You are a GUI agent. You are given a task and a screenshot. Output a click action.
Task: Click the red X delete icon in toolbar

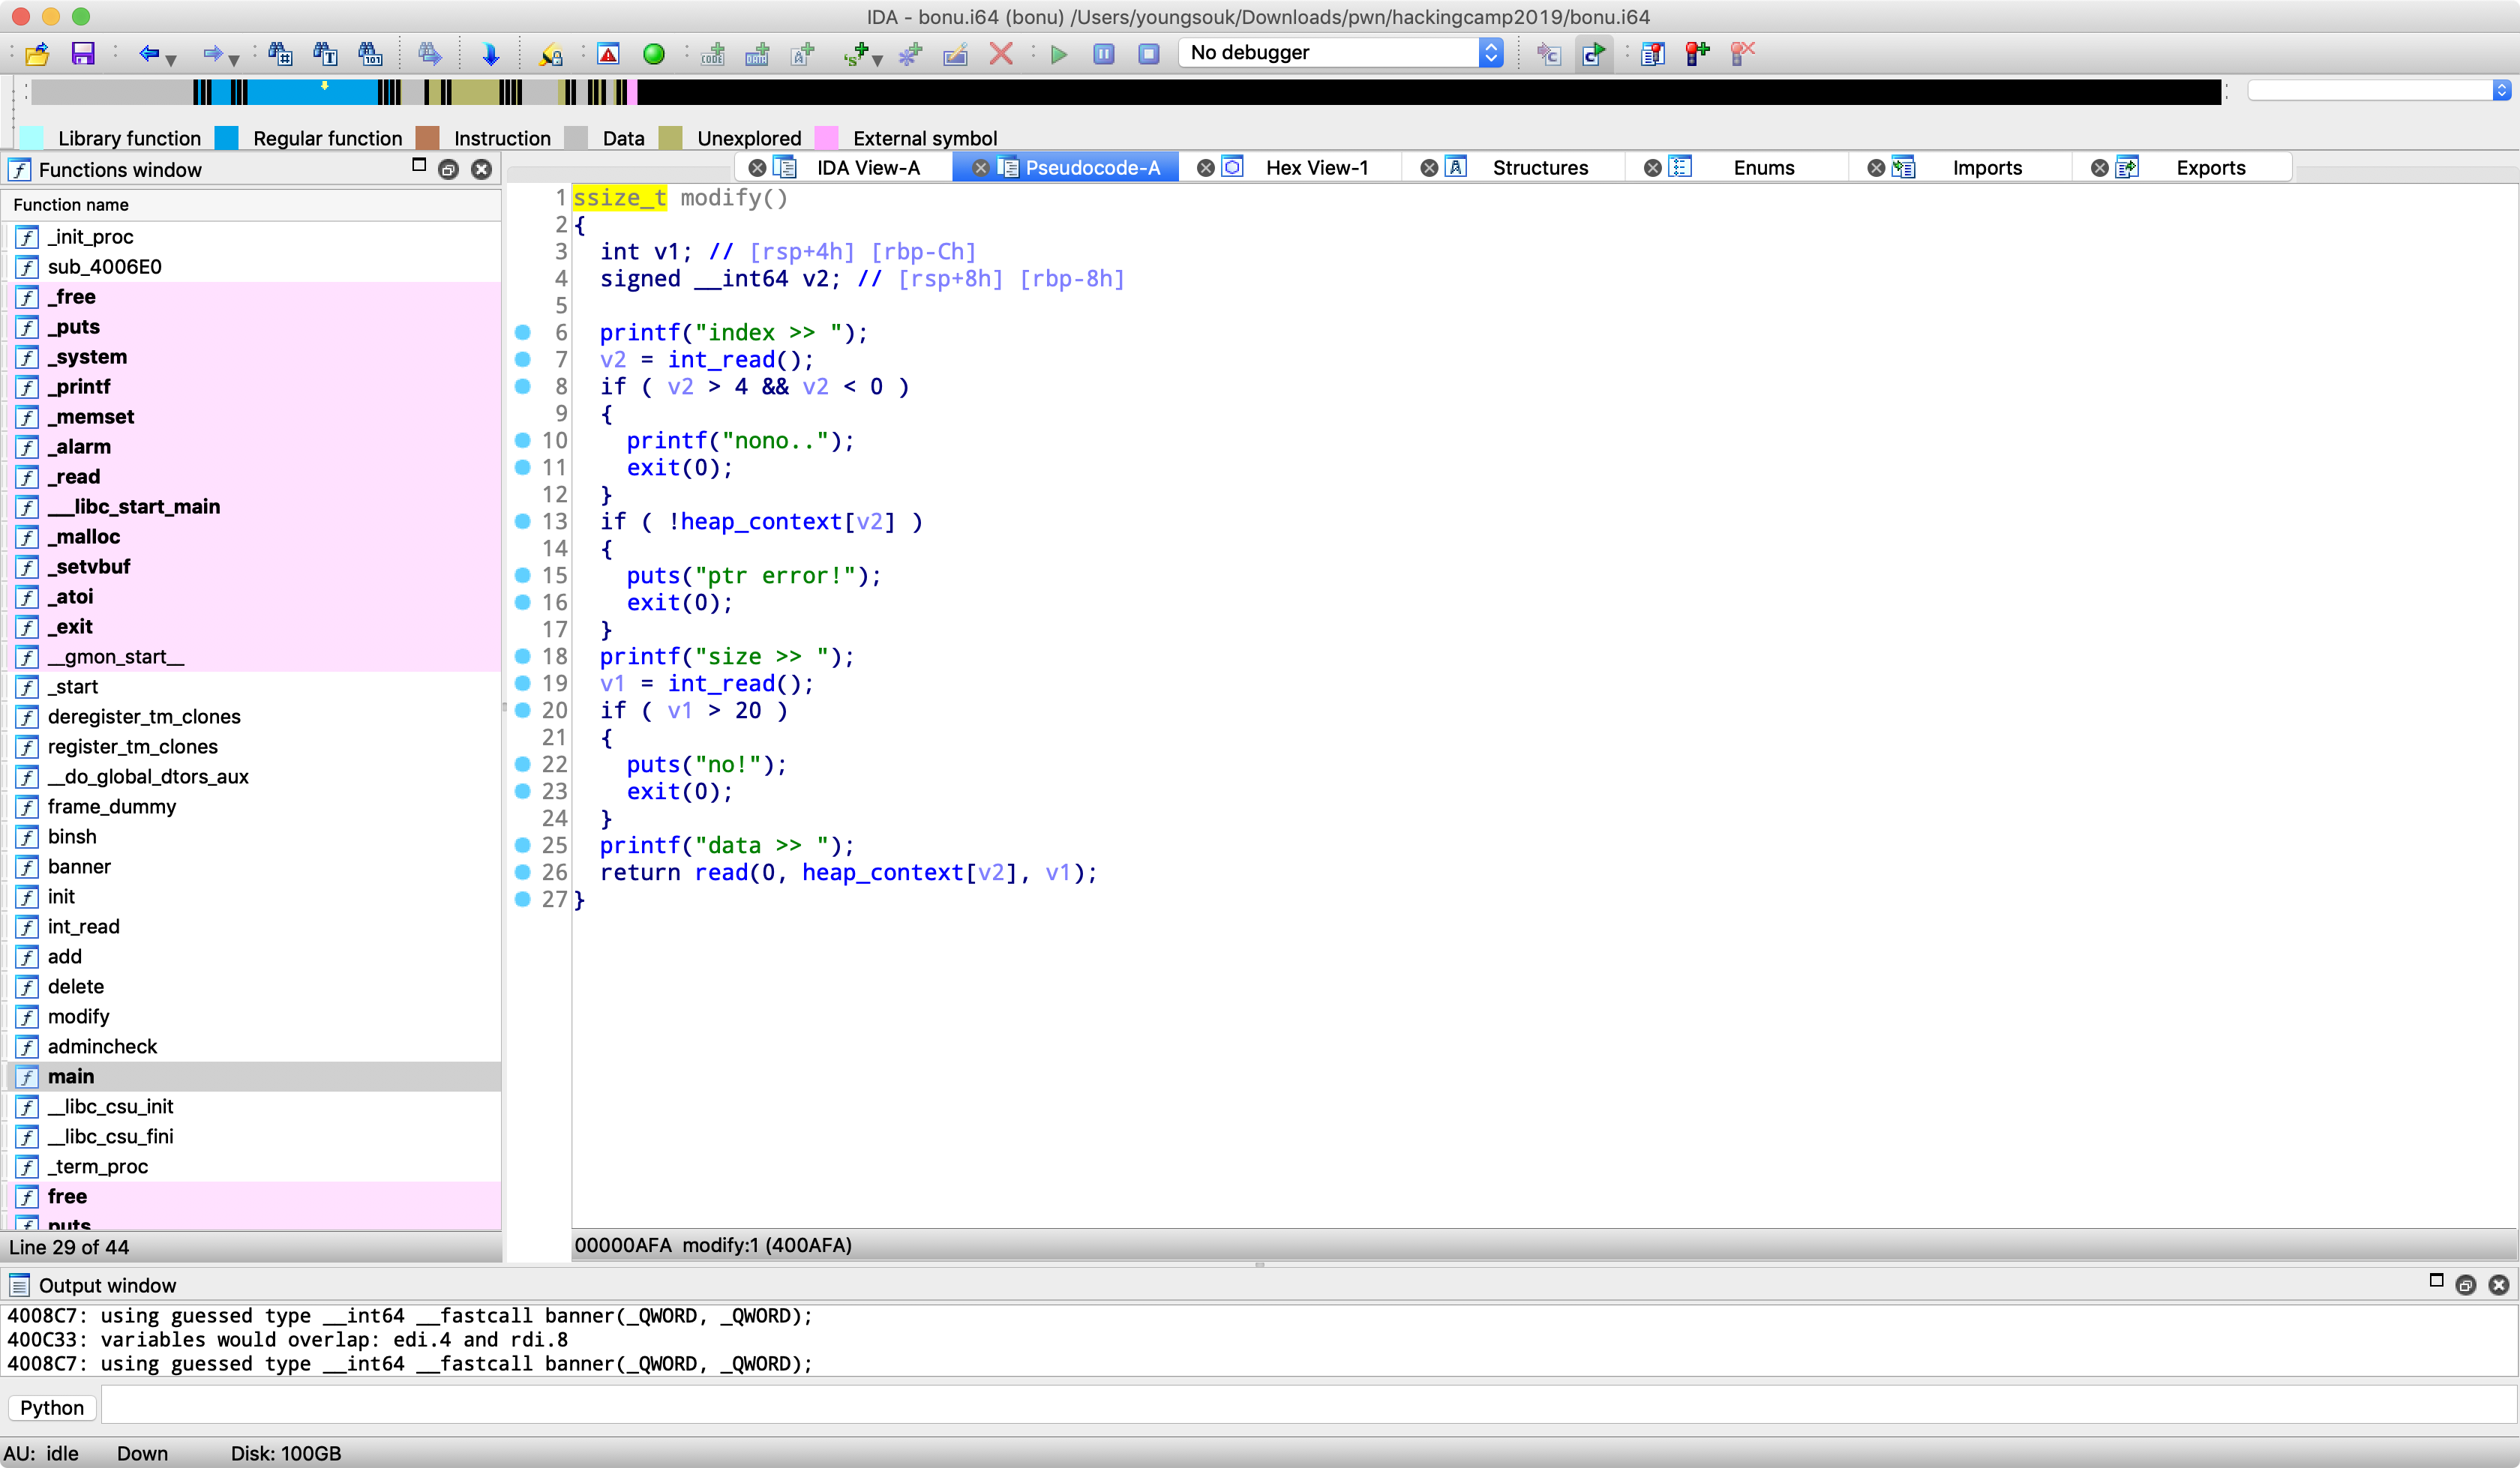tap(1001, 53)
